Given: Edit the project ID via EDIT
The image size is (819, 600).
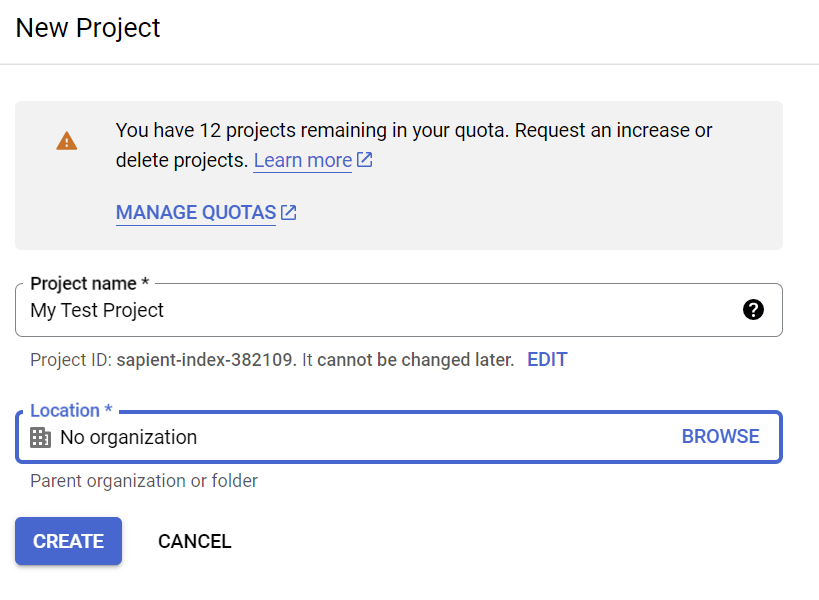Looking at the screenshot, I should (x=547, y=359).
